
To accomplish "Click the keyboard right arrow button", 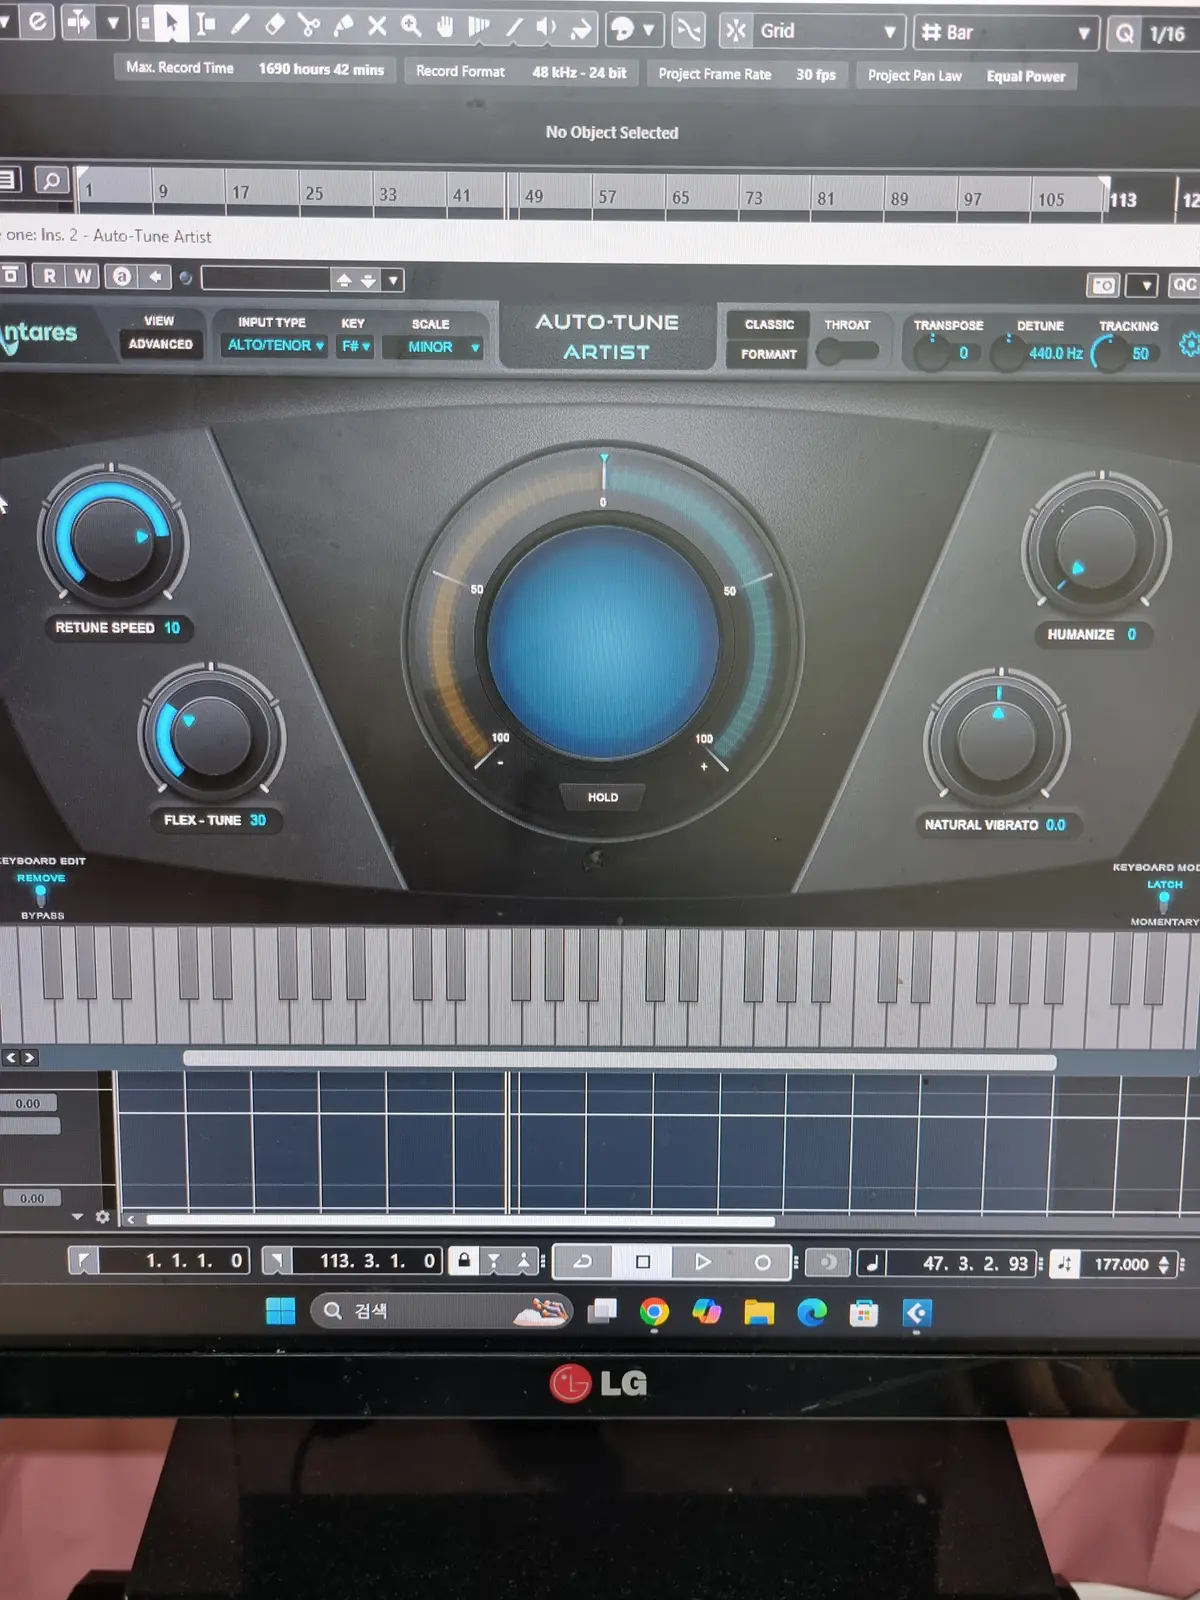I will [29, 1057].
